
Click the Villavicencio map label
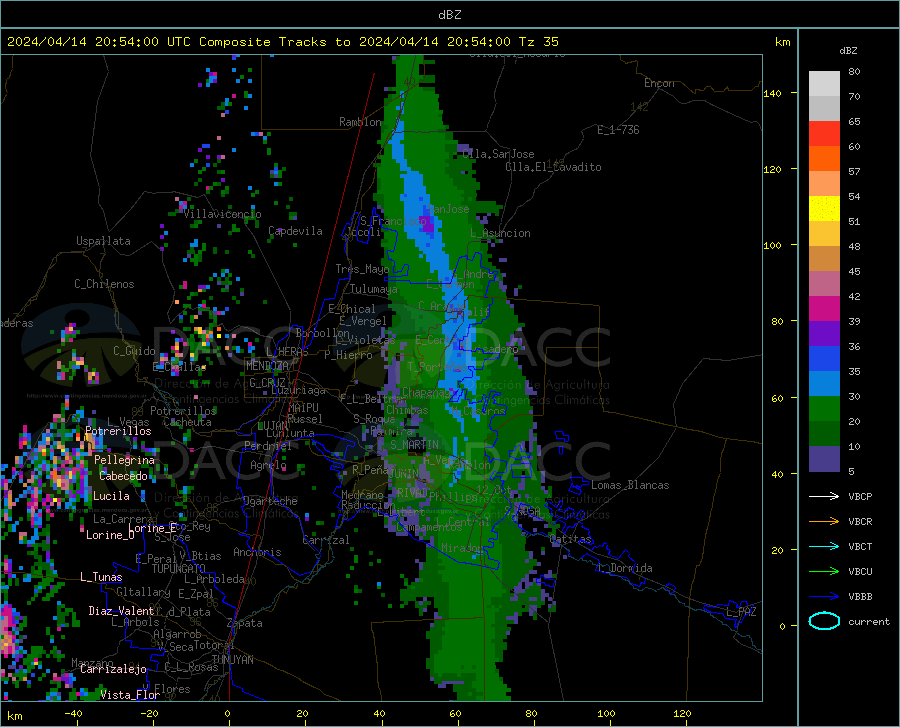coord(223,214)
